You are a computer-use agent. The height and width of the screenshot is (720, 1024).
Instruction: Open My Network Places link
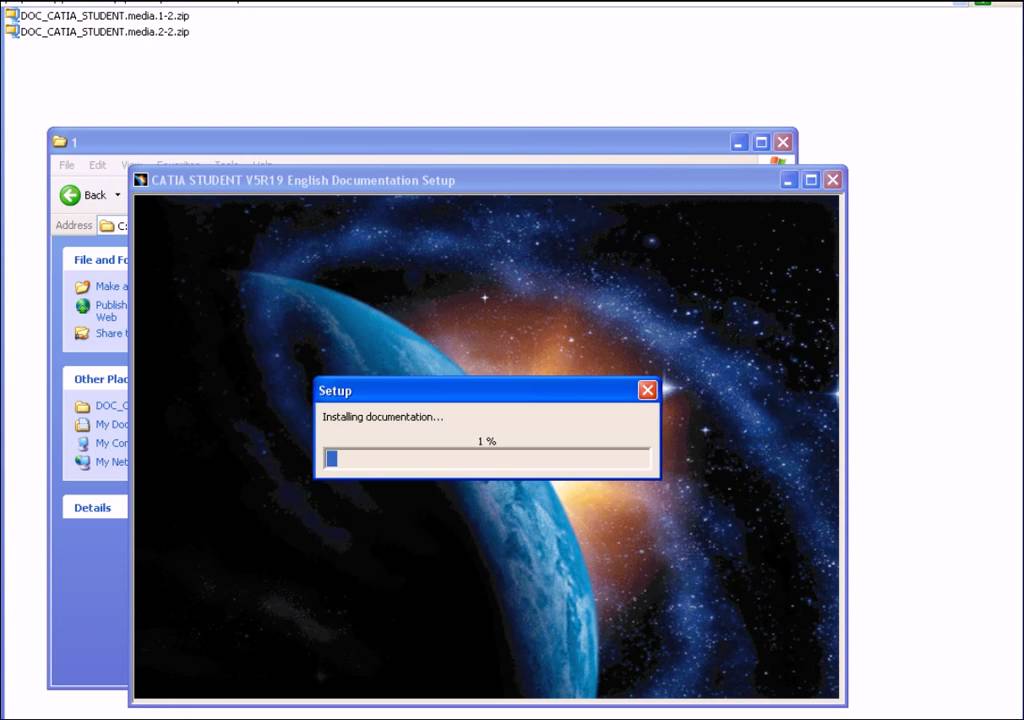click(112, 462)
